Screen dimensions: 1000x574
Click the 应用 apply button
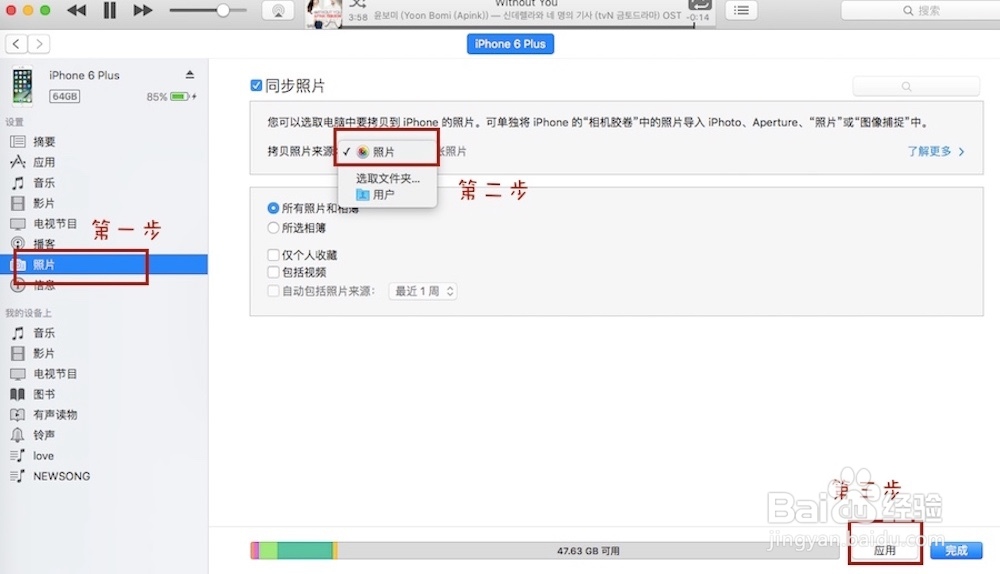pyautogui.click(x=885, y=550)
